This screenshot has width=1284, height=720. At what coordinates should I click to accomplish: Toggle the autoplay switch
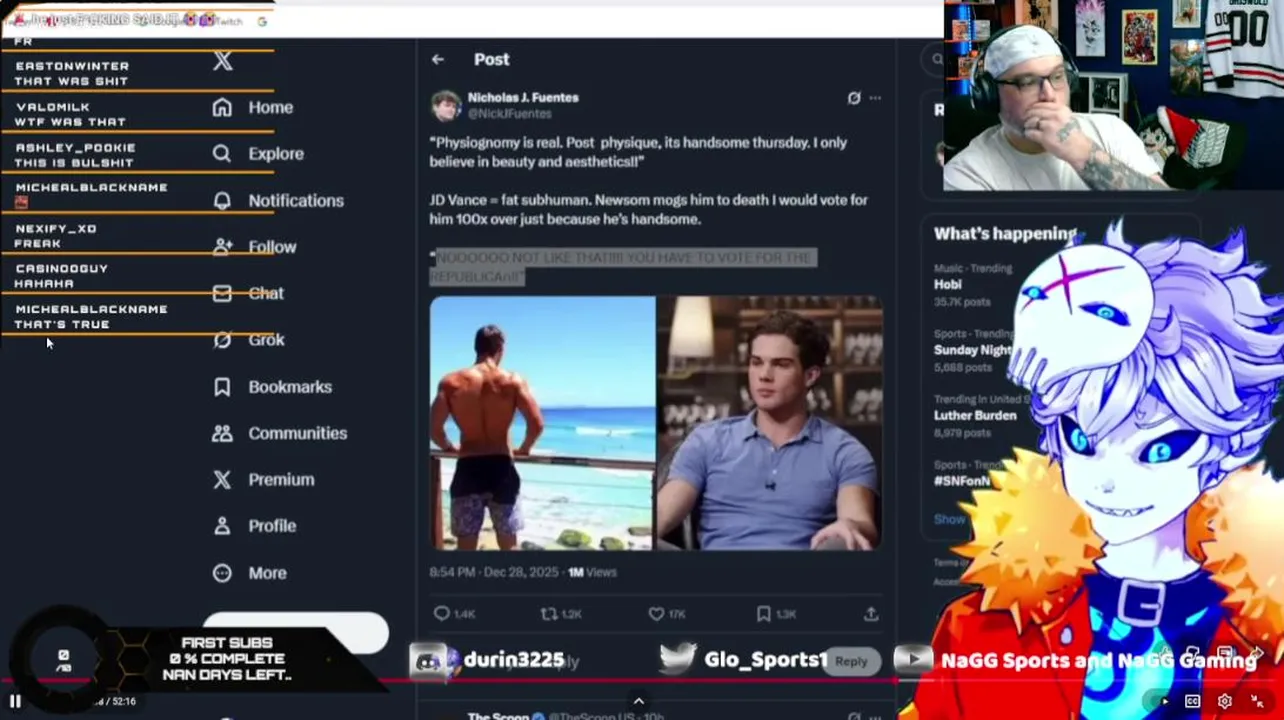[1160, 701]
